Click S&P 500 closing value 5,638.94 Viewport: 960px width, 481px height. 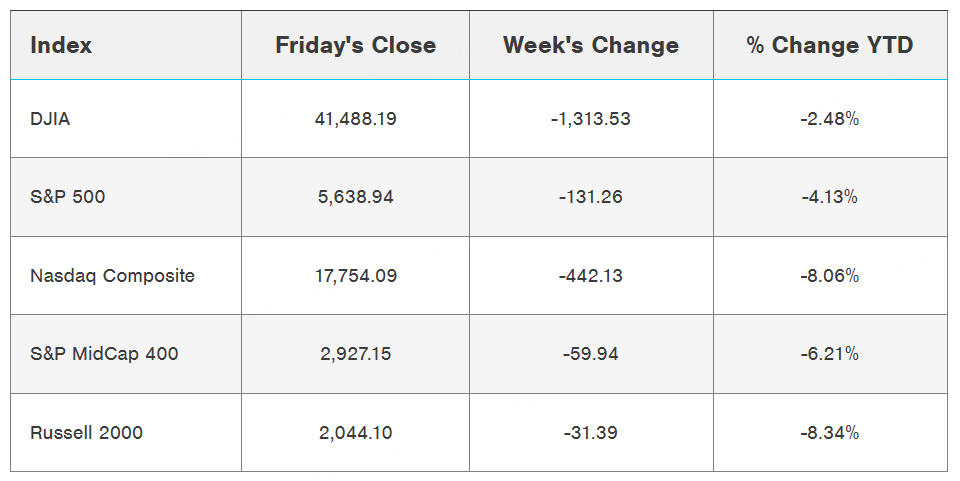click(x=355, y=197)
